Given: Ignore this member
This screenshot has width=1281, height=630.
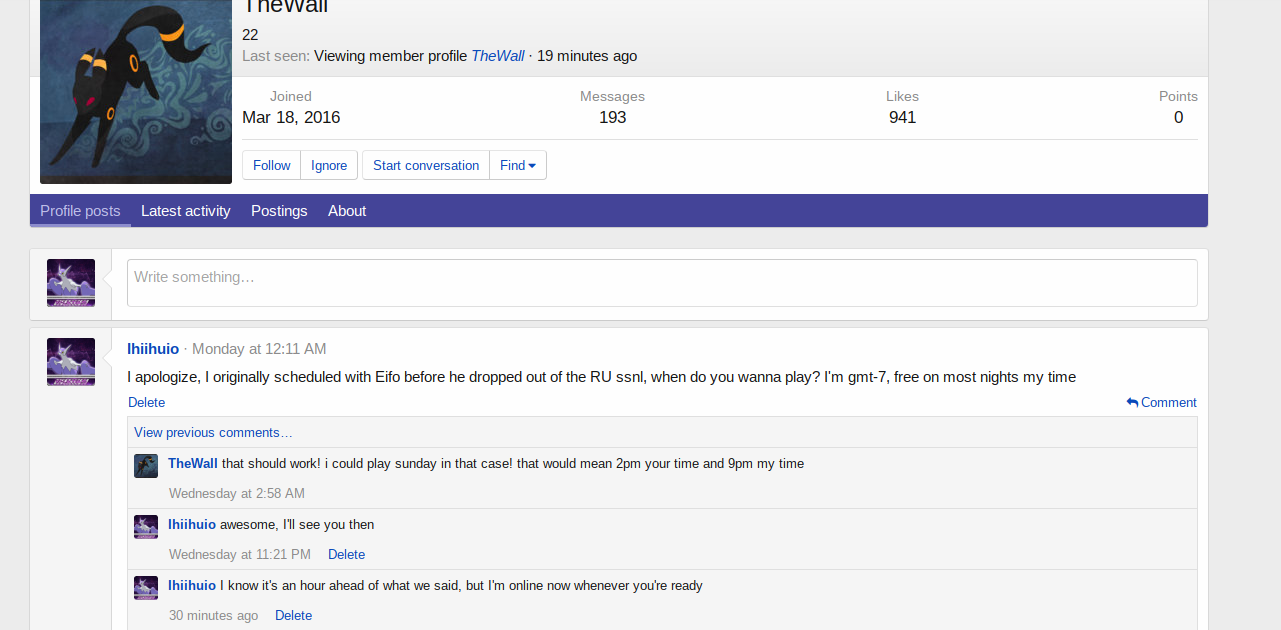Looking at the screenshot, I should click(x=329, y=165).
